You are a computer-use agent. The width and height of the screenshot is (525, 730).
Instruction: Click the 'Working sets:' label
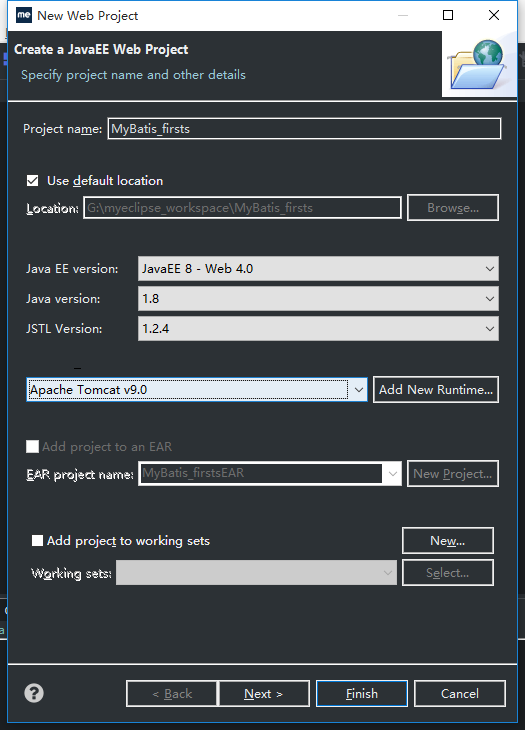click(71, 573)
